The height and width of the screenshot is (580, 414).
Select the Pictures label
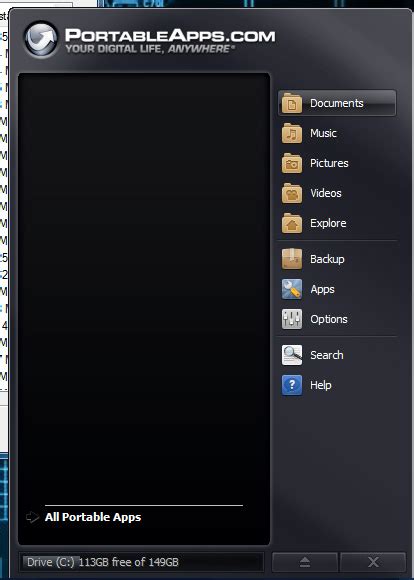329,163
